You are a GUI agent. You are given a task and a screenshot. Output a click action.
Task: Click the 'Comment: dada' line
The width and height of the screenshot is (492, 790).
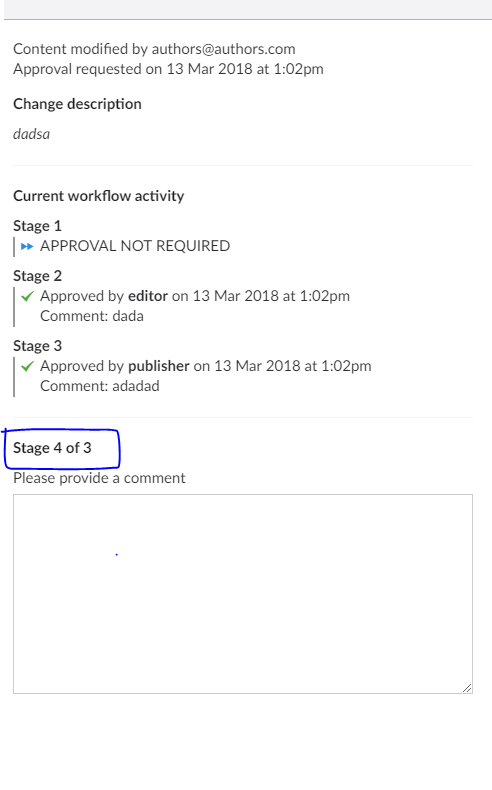point(92,316)
